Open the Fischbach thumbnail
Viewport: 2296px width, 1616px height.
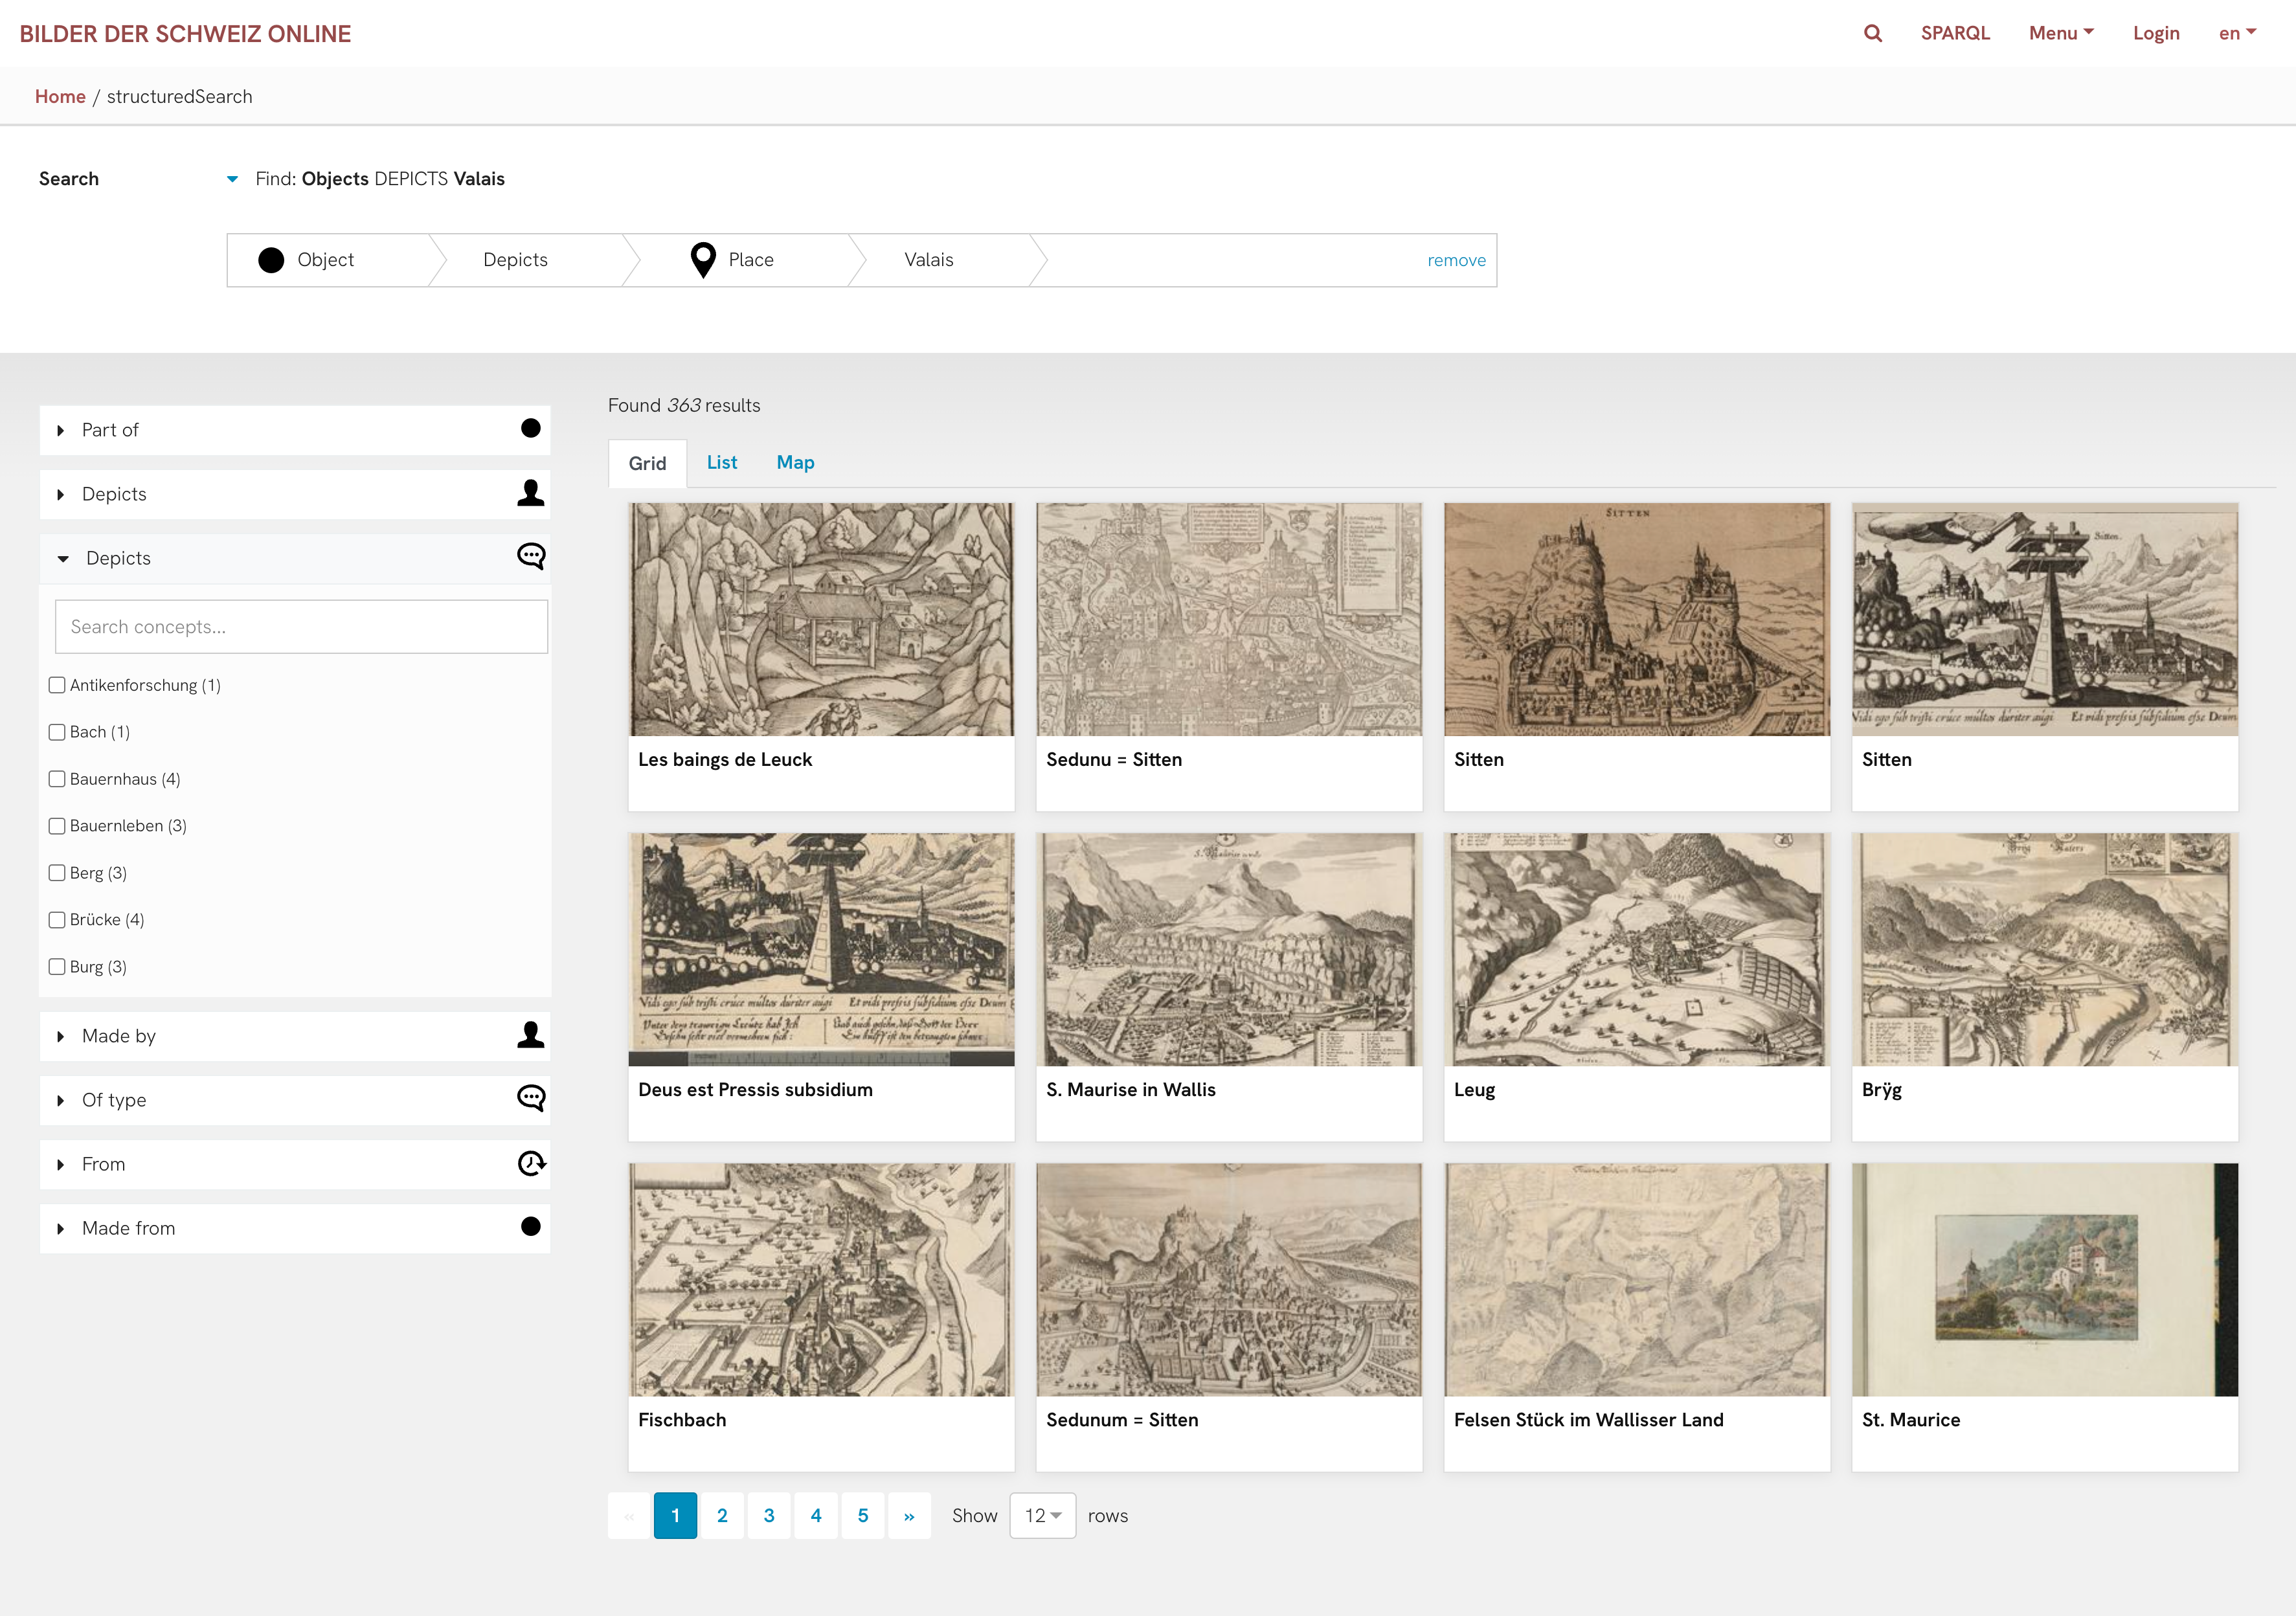pyautogui.click(x=821, y=1279)
